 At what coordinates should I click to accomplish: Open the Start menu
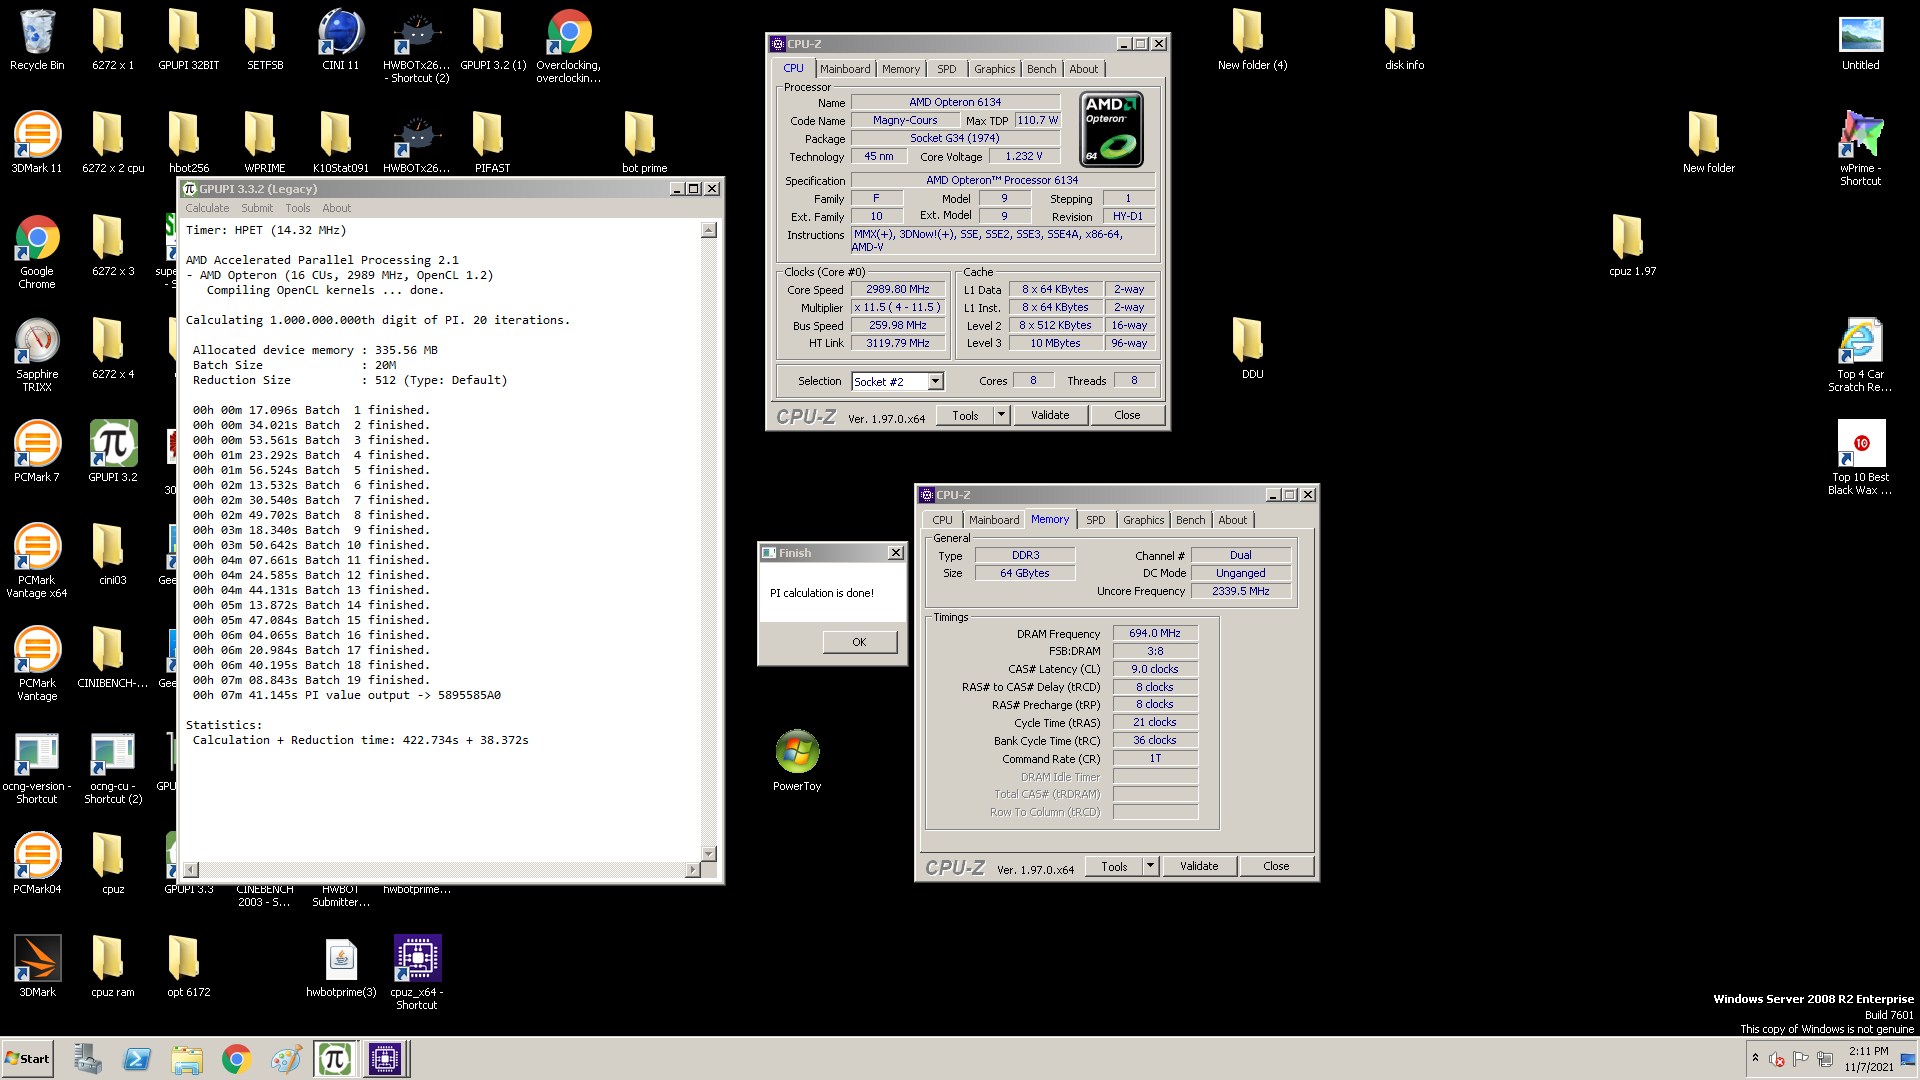tap(28, 1058)
